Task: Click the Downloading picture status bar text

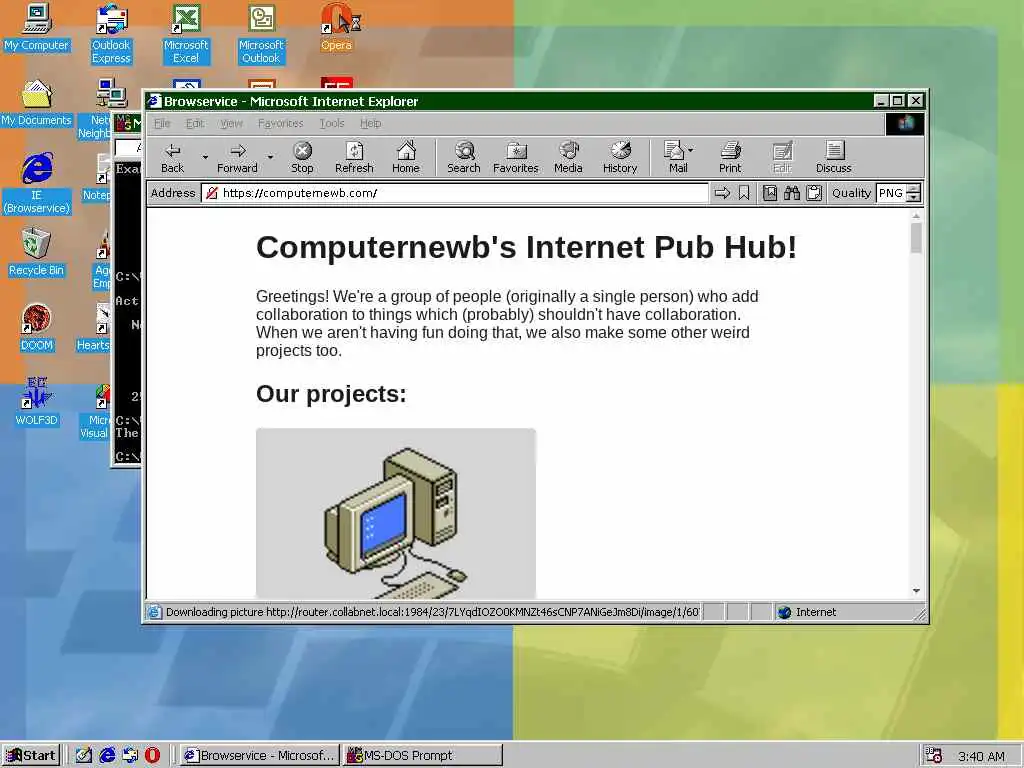Action: point(432,613)
